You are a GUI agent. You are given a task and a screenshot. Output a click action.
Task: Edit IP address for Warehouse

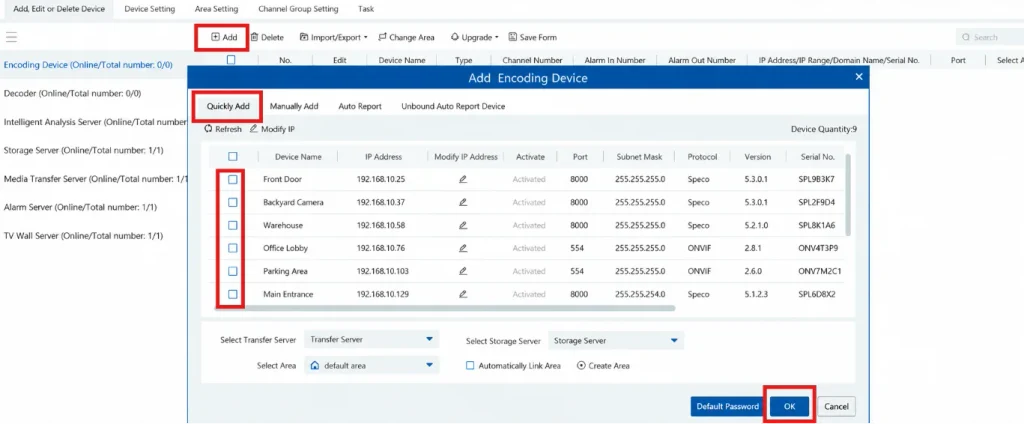pos(463,225)
